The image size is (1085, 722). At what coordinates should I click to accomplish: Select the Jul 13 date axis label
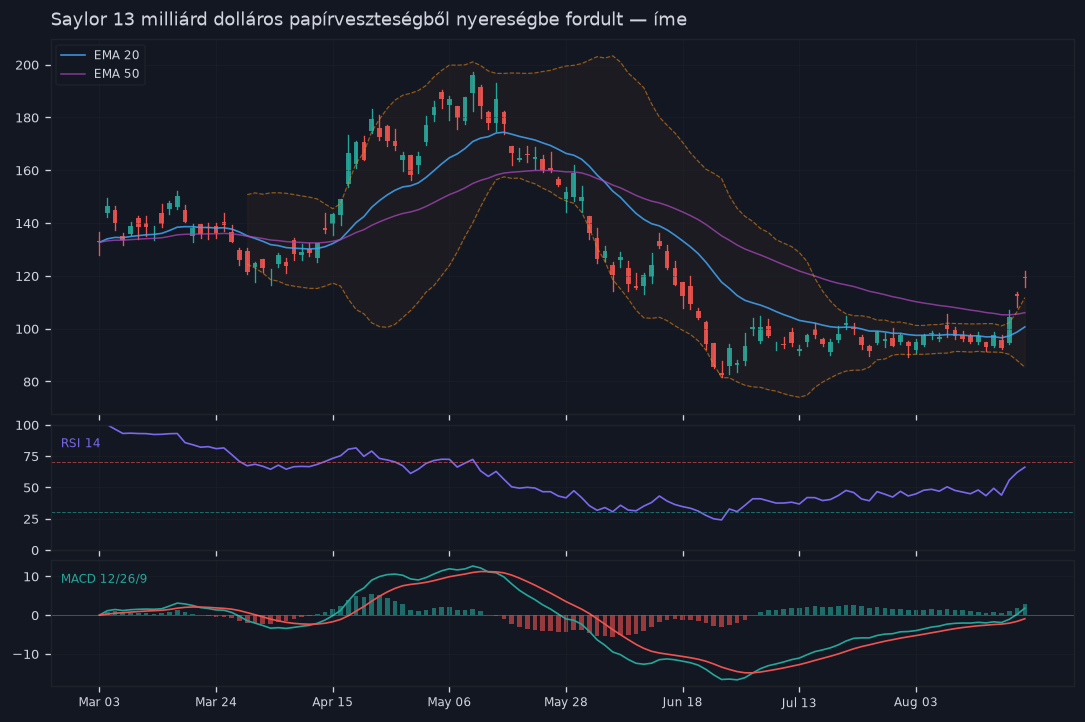tap(799, 703)
